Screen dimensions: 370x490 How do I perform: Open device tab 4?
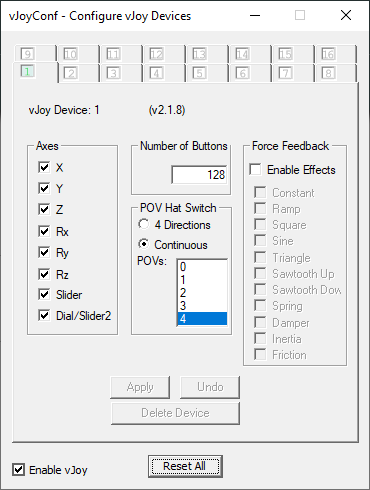164,73
